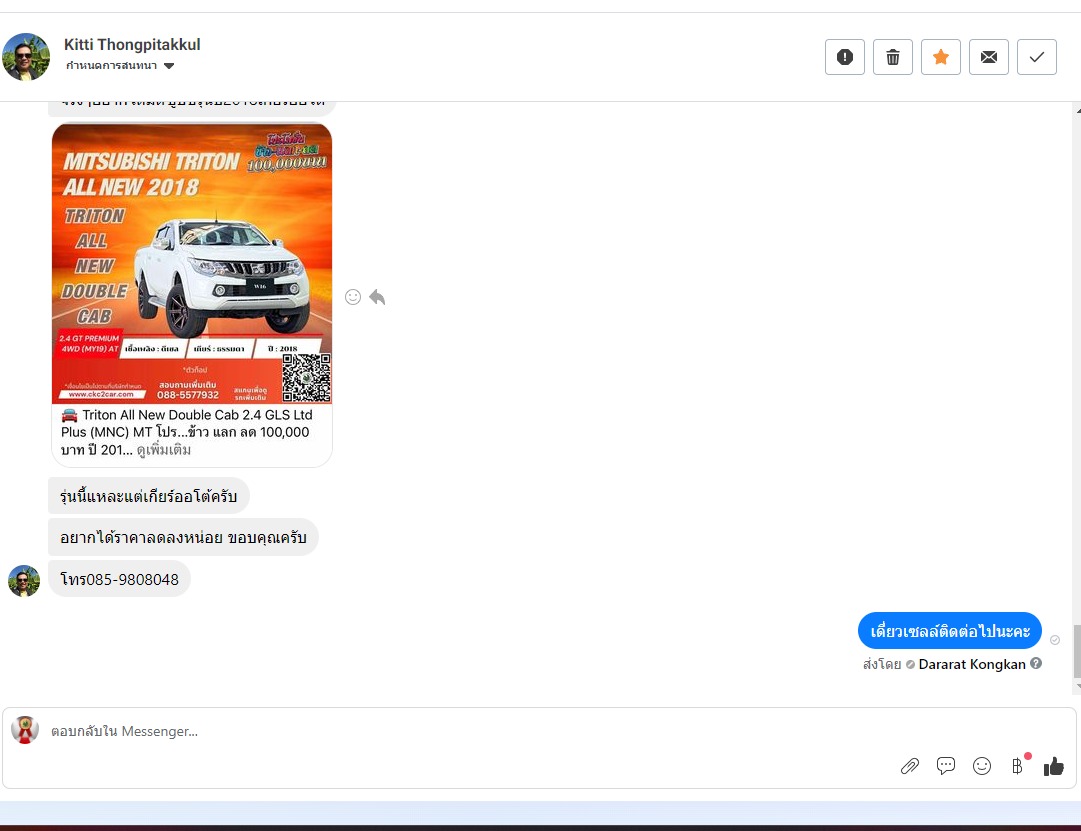Click page avatar icon in reply box
The height and width of the screenshot is (831, 1081).
[x=25, y=730]
